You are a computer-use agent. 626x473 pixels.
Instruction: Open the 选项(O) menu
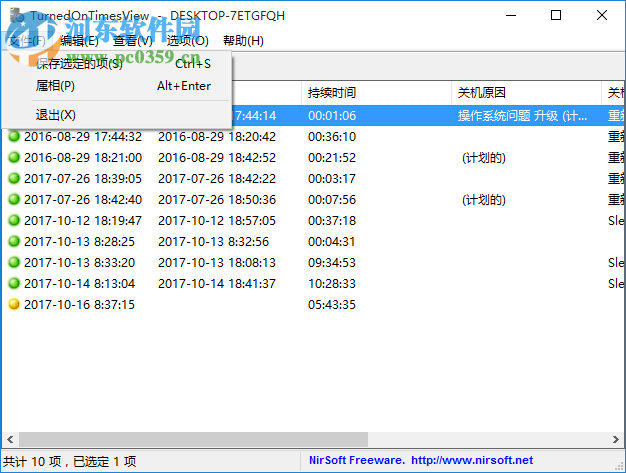coord(187,41)
